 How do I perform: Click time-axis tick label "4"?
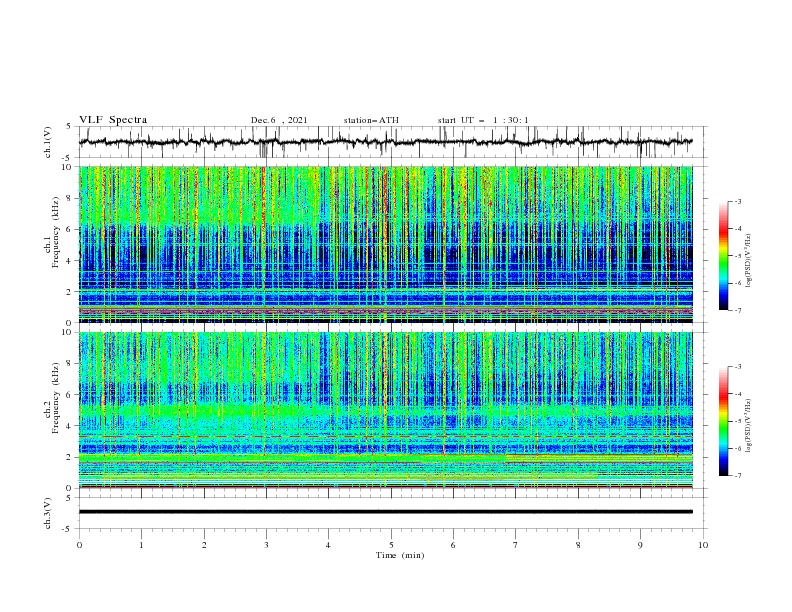[x=328, y=545]
